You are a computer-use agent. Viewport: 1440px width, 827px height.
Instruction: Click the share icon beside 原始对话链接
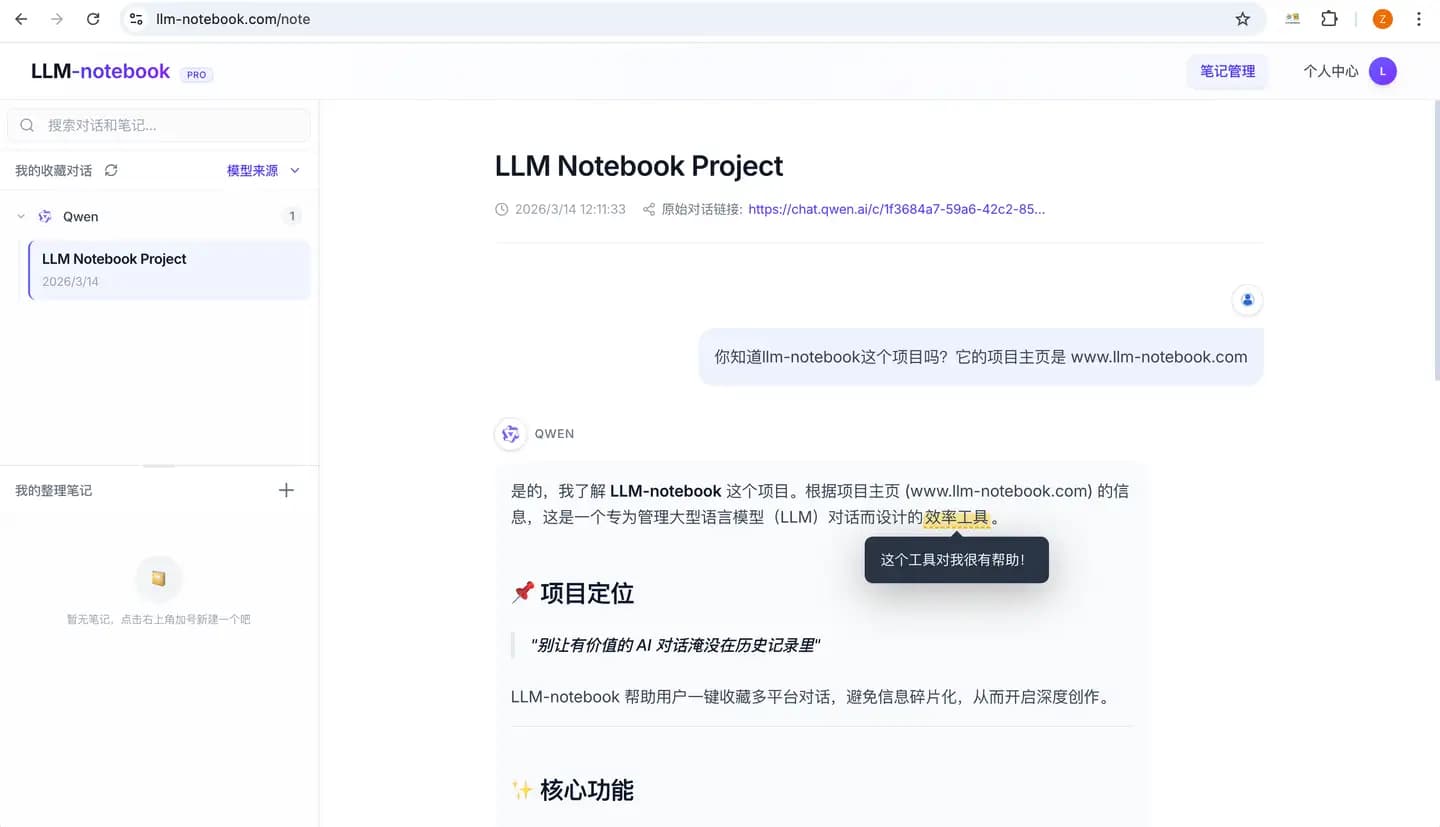click(x=649, y=209)
